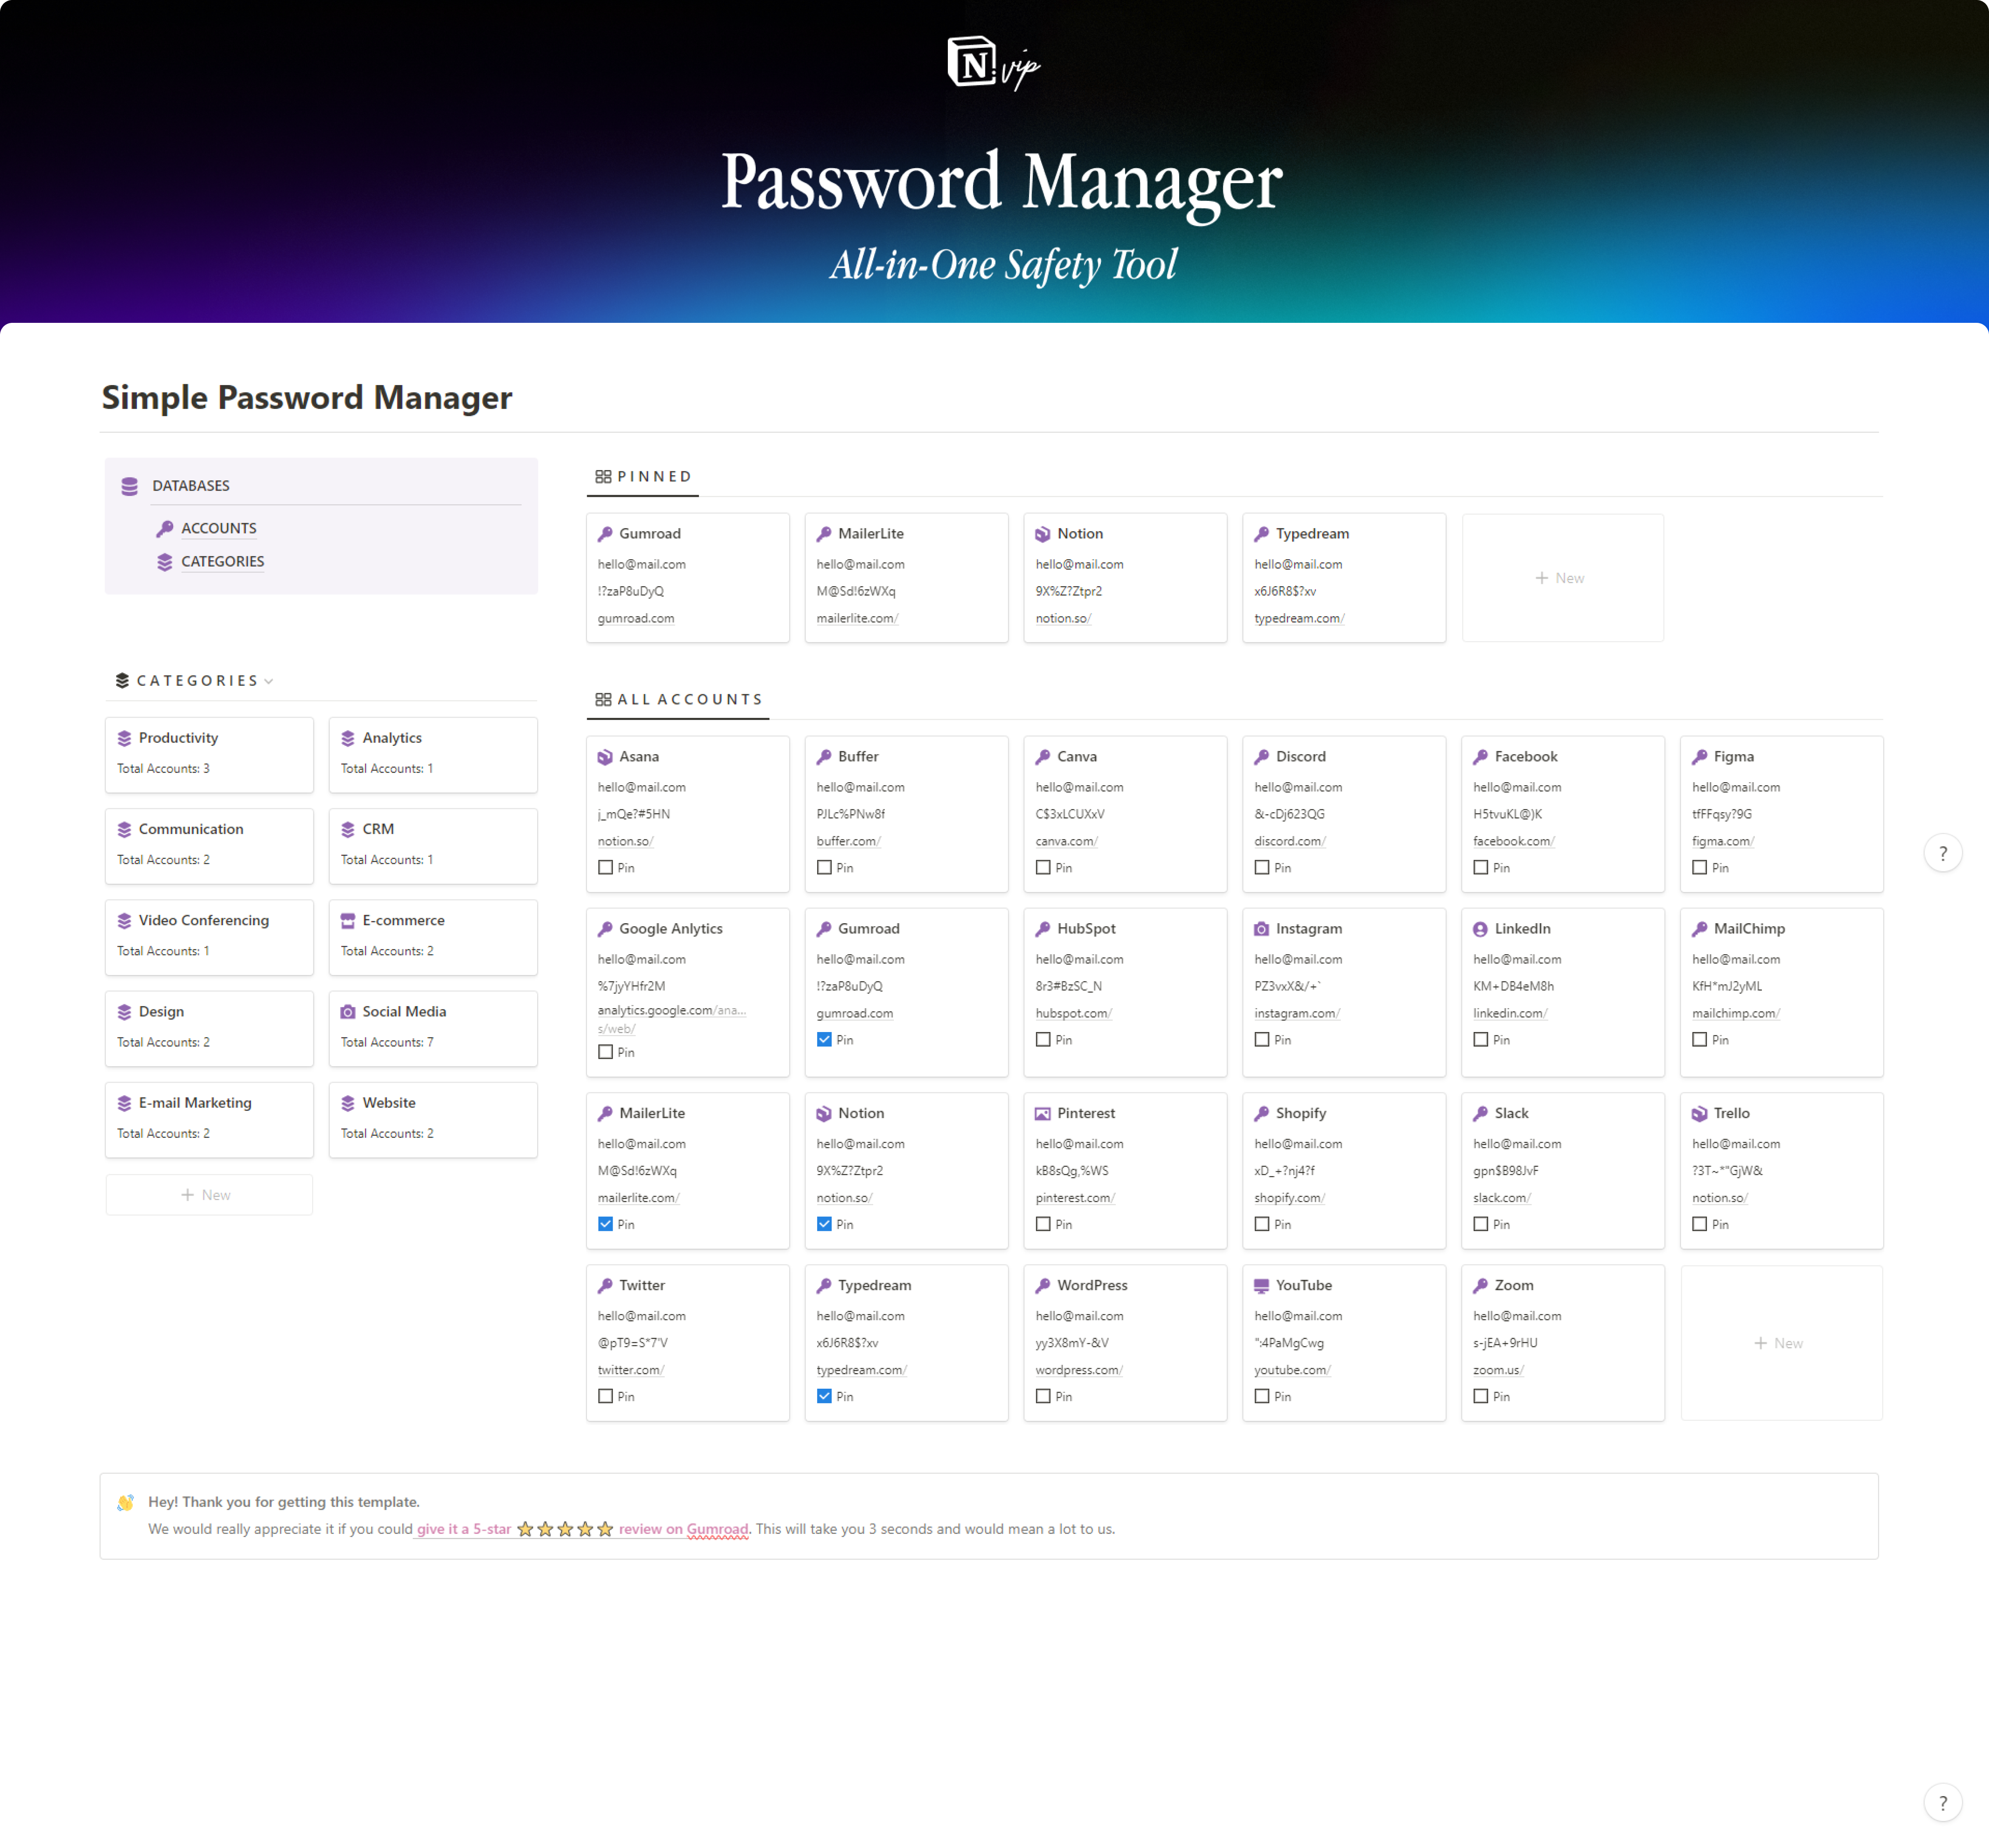Select the PINNED view tab
The height and width of the screenshot is (1848, 1989).
[643, 477]
